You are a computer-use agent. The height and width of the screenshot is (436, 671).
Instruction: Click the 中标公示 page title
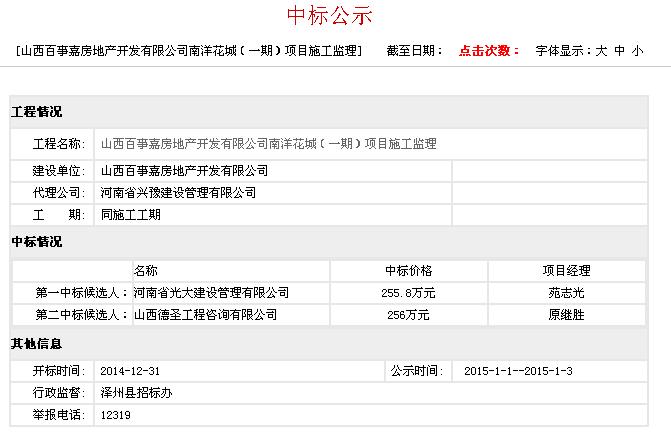click(330, 16)
